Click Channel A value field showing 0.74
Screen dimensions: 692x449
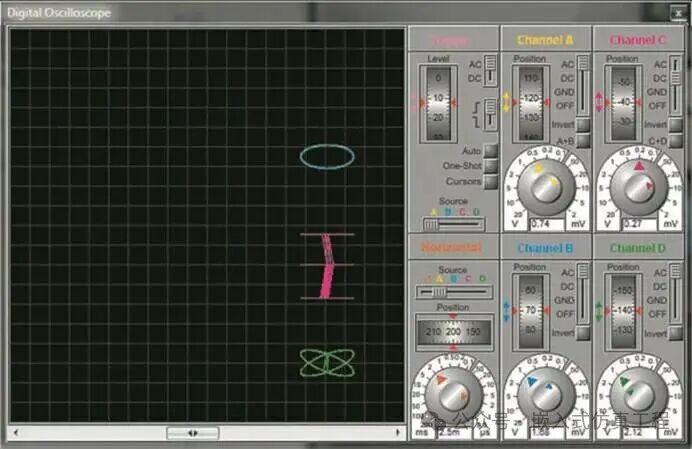(547, 224)
